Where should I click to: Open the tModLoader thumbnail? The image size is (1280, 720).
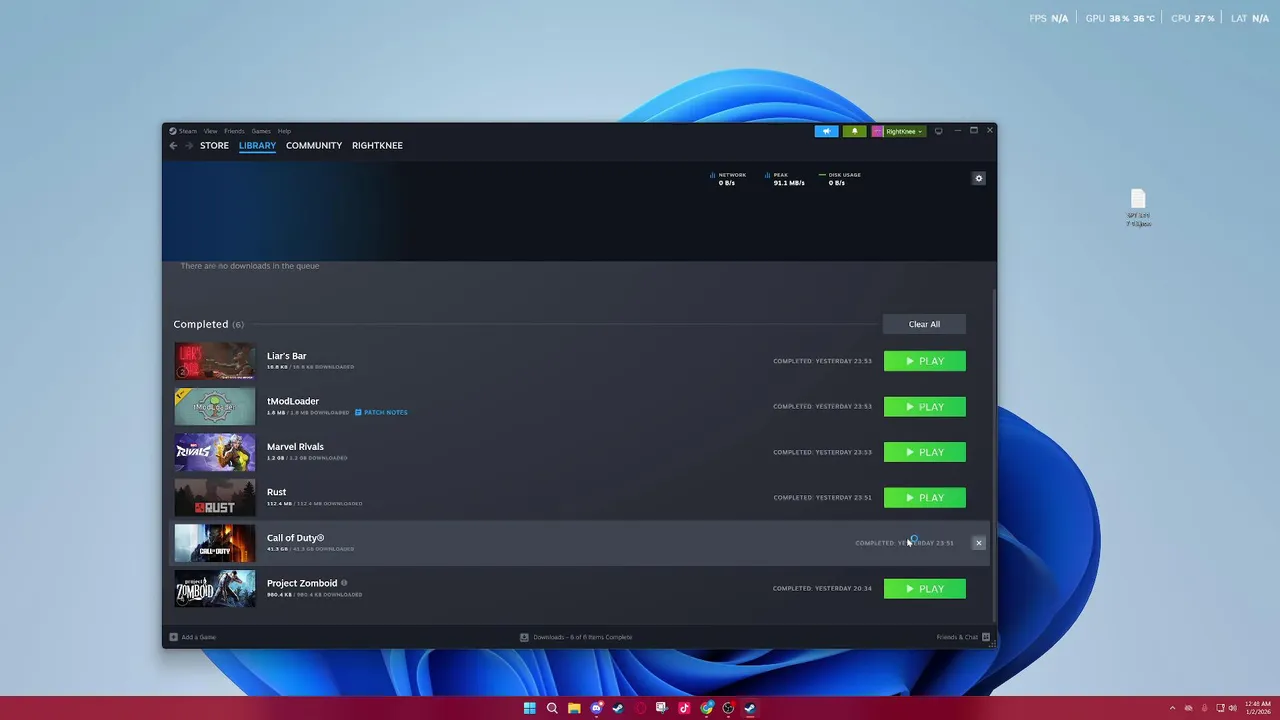click(215, 407)
